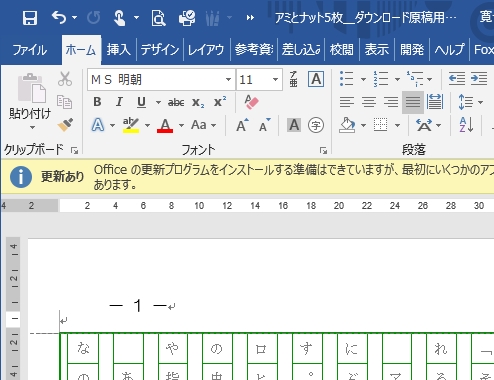Click the horizontal ruler
Image resolution: width=494 pixels, height=380 pixels.
[247, 206]
